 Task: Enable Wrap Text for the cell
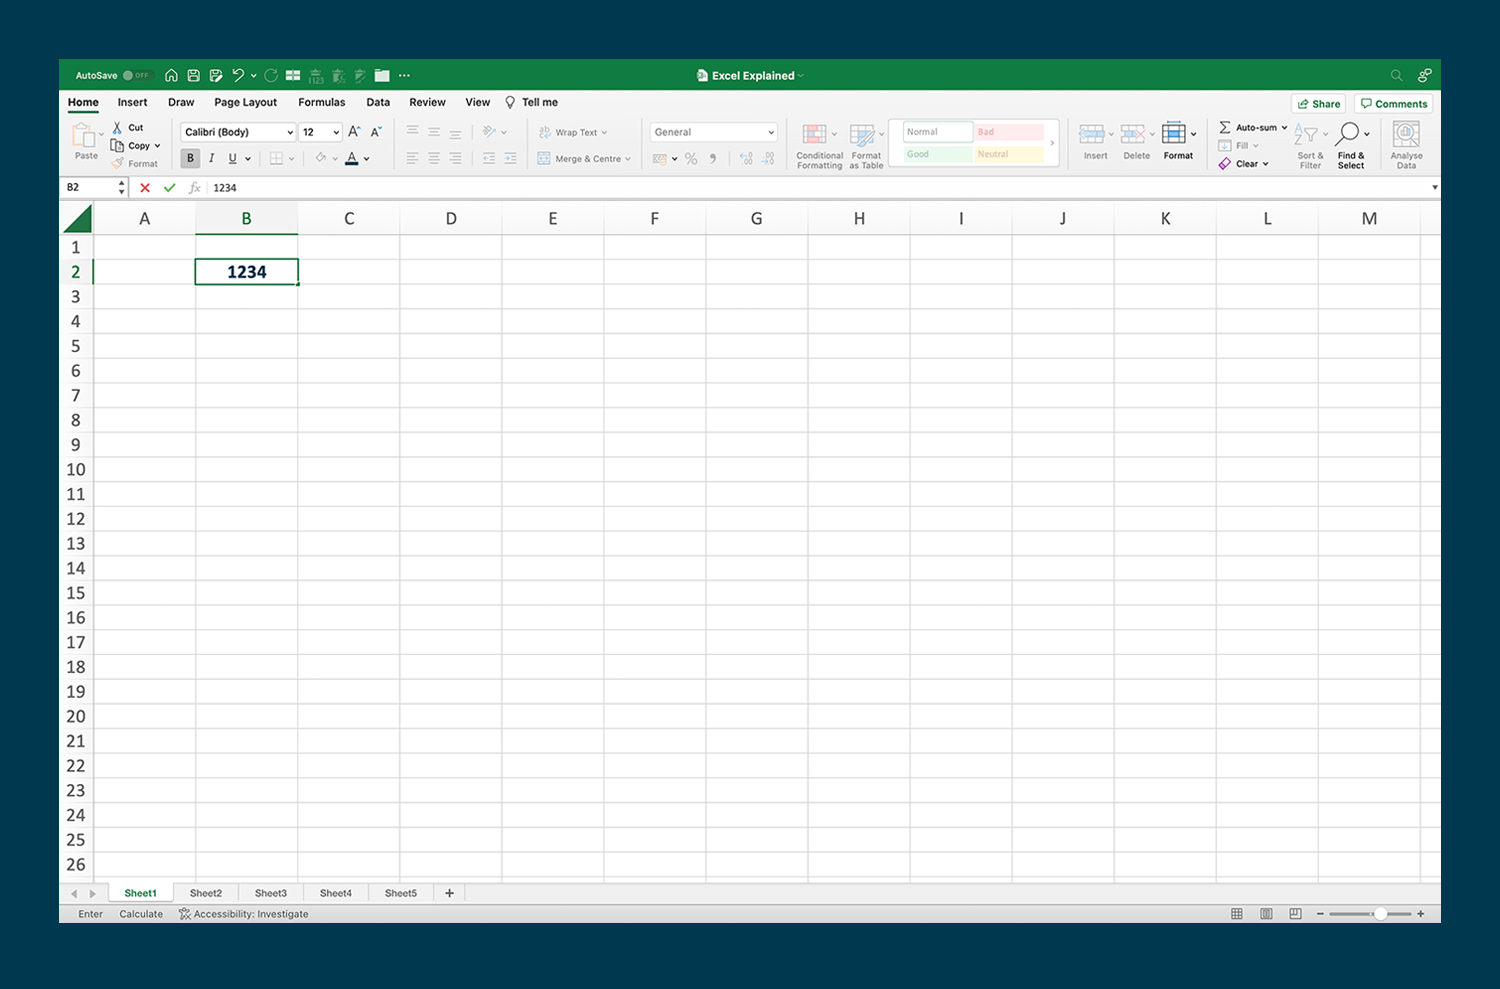(x=573, y=131)
